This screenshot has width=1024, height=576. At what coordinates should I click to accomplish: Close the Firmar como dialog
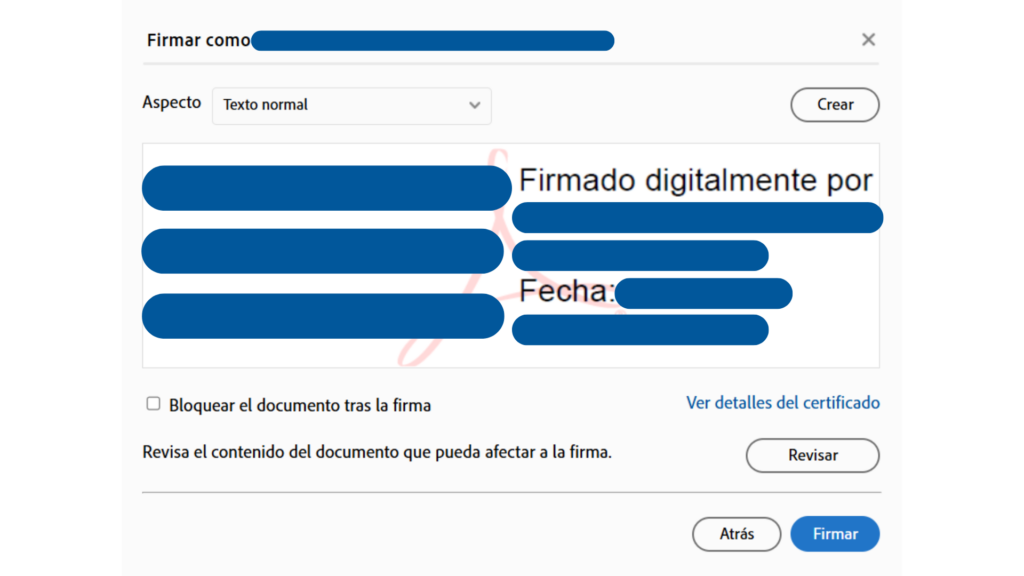coord(868,40)
